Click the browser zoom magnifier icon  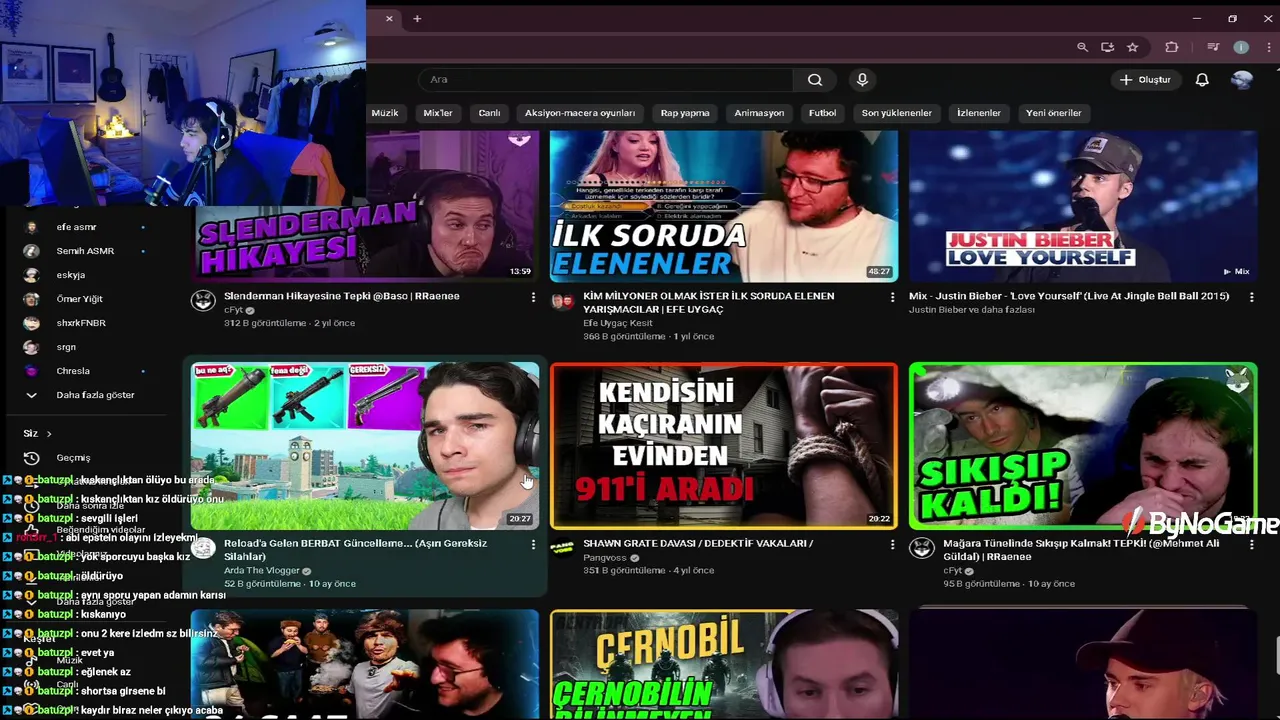[1082, 47]
